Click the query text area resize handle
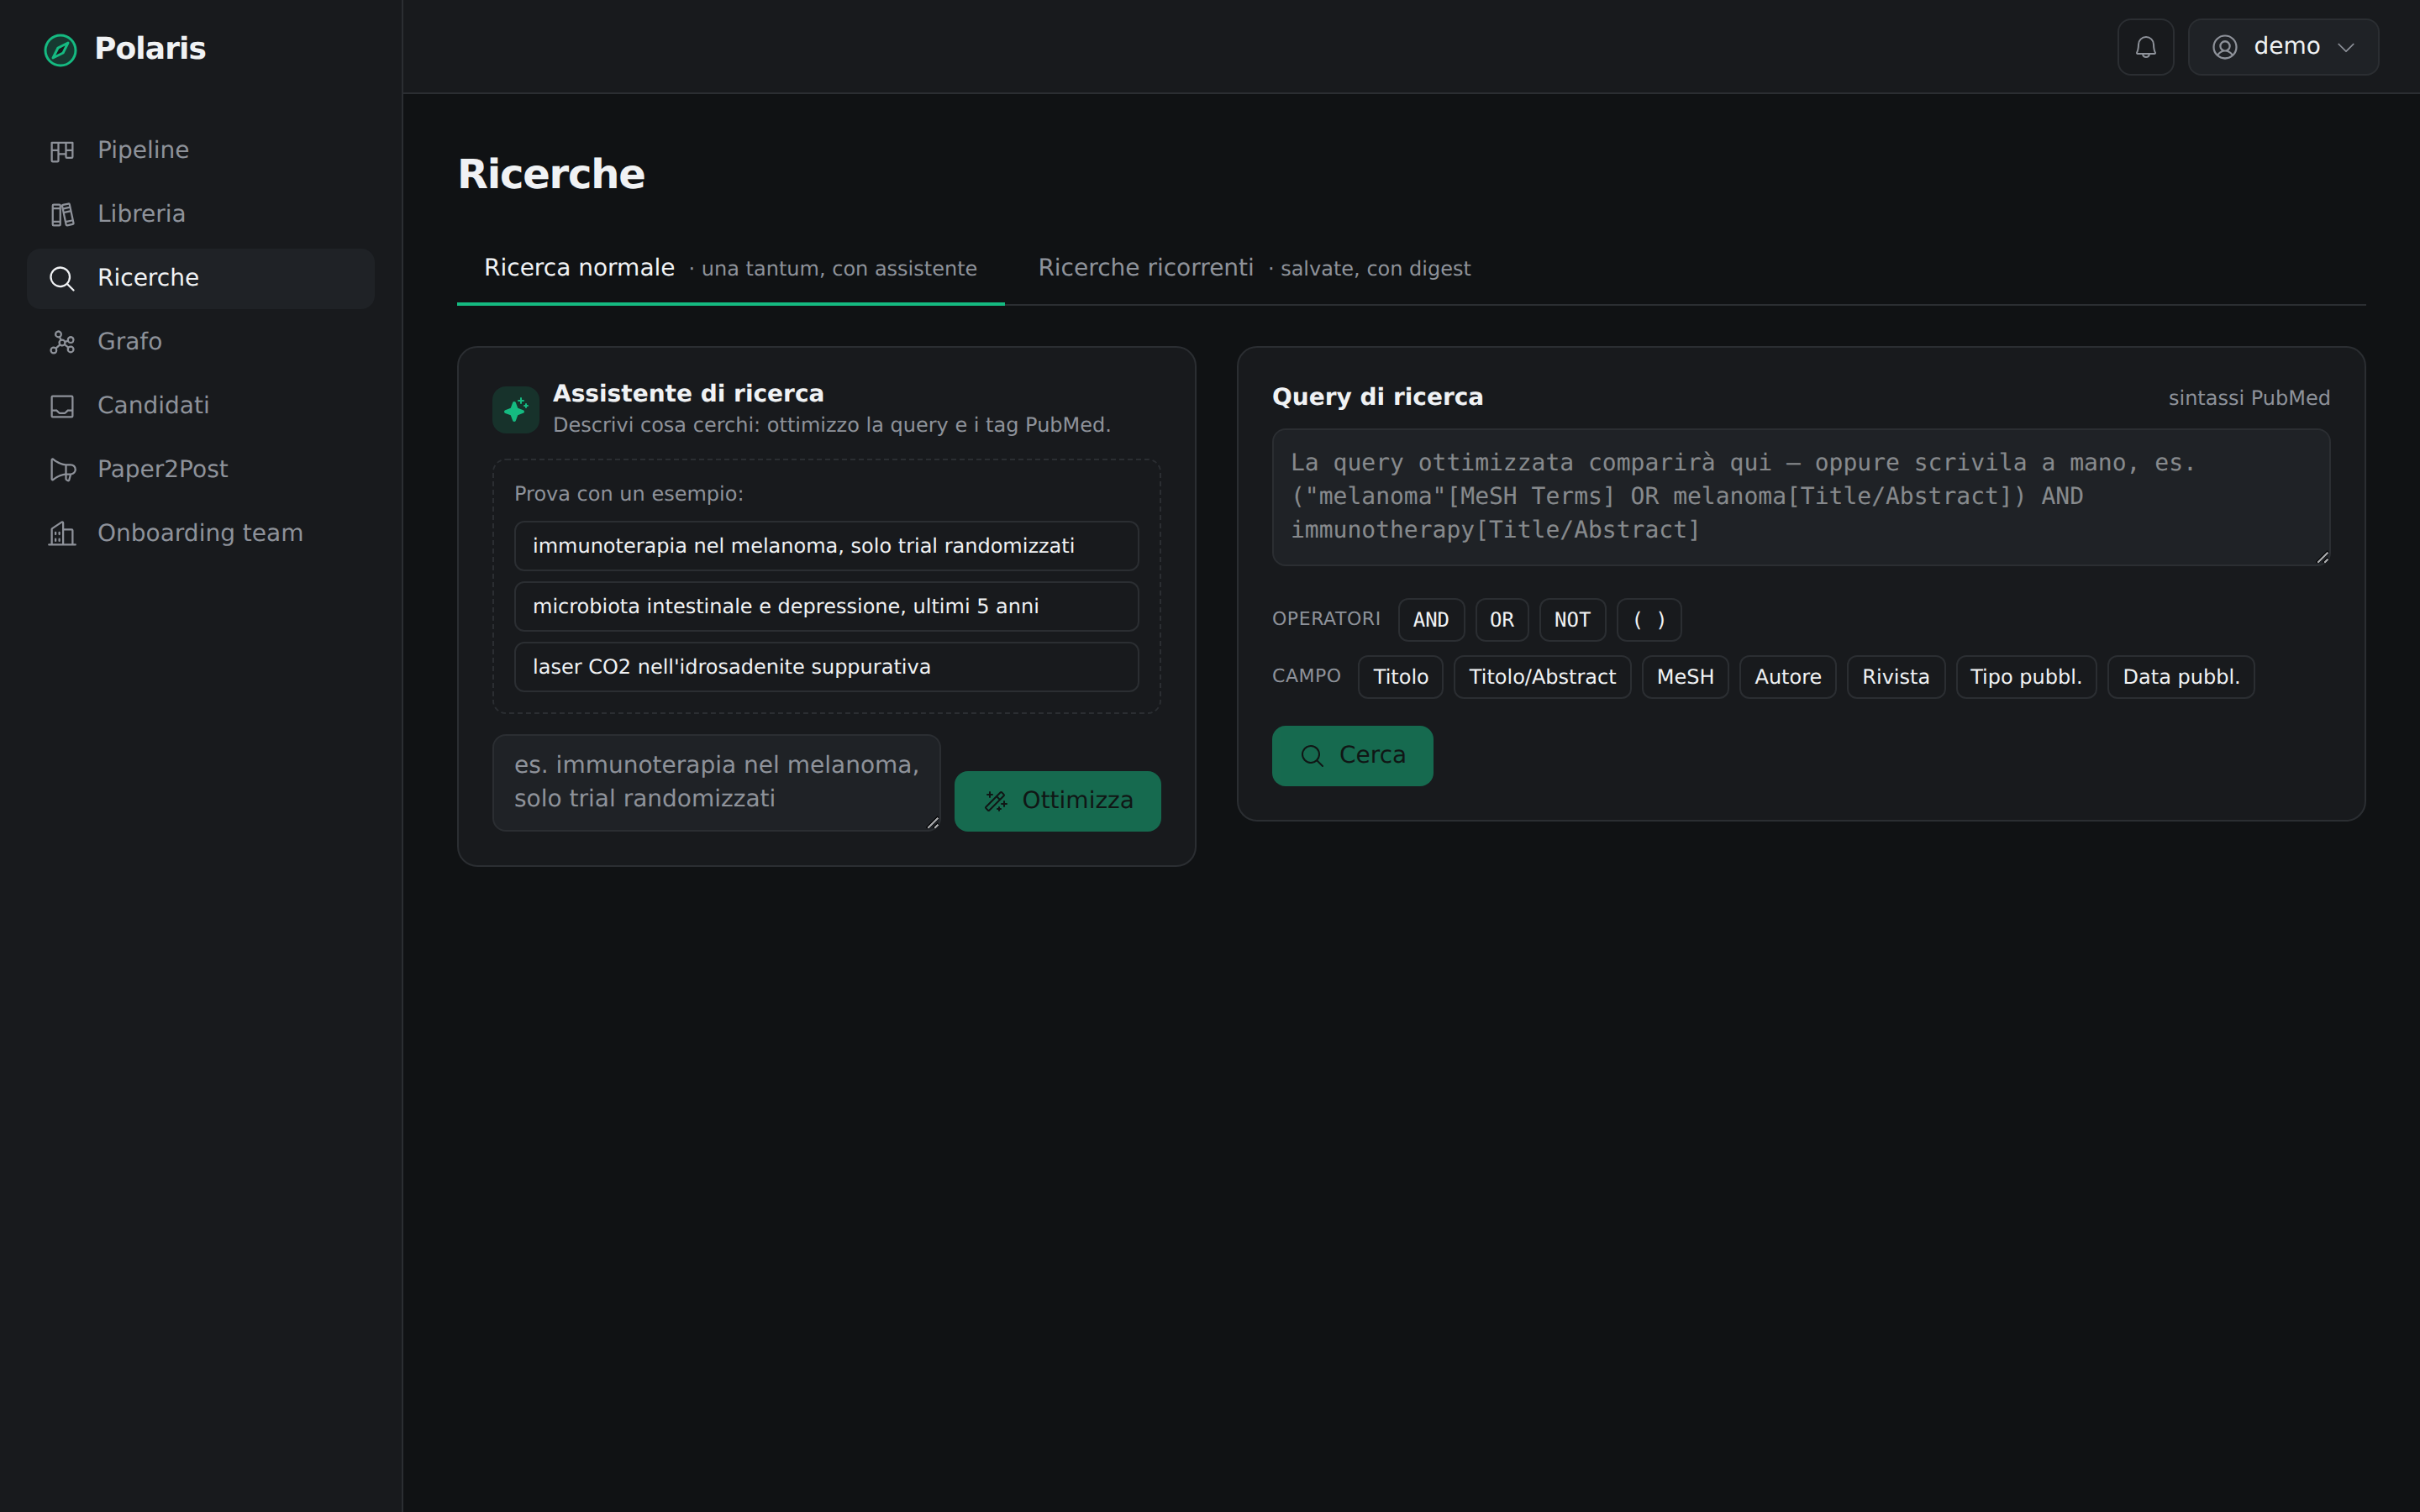The image size is (2420, 1512). click(2322, 557)
